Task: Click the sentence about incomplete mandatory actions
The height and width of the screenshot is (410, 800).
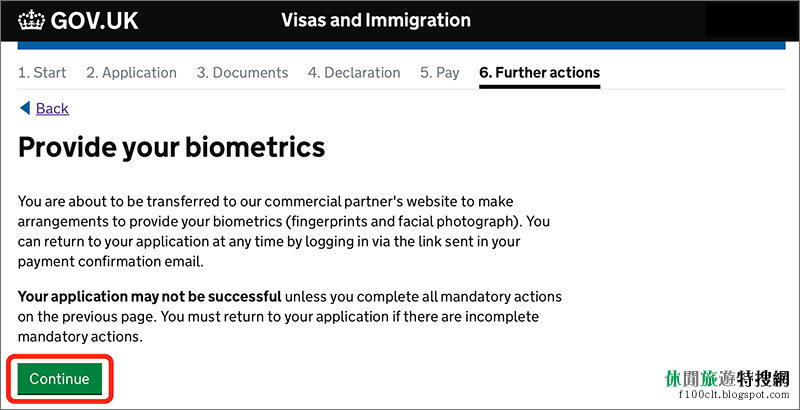Action: pyautogui.click(x=278, y=326)
